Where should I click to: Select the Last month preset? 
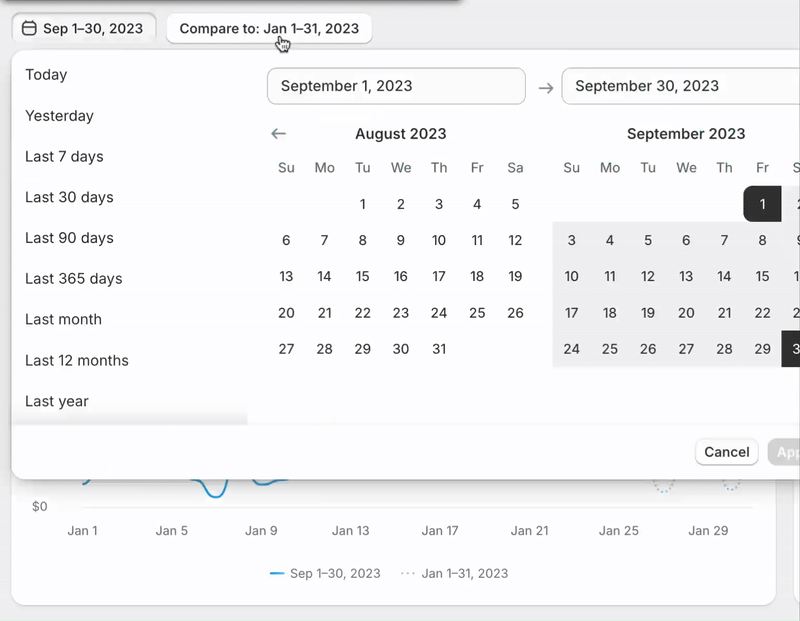click(x=63, y=319)
